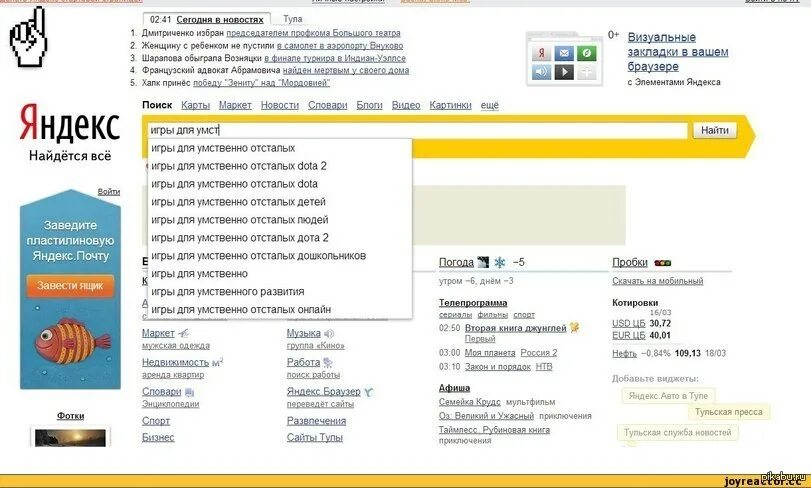The width and height of the screenshot is (811, 488).
Task: Open news about председателем профкома Большого театра
Action: coord(313,33)
